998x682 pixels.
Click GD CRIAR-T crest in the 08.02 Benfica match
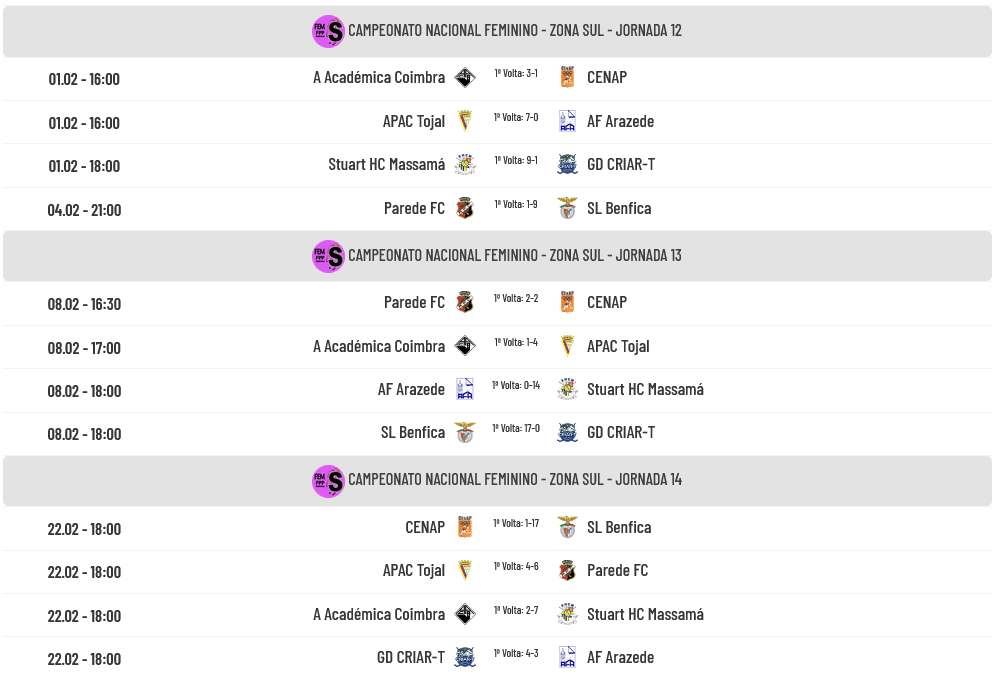pos(567,433)
